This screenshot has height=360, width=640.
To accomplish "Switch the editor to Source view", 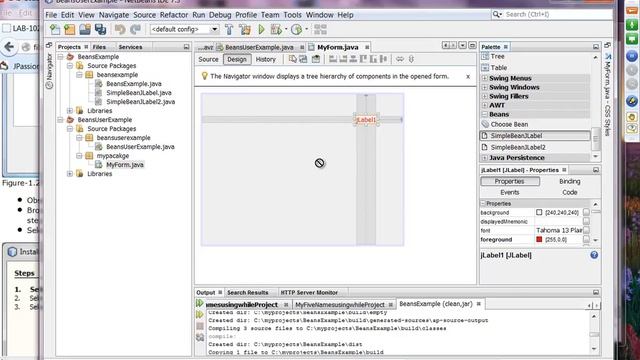I will (x=208, y=59).
